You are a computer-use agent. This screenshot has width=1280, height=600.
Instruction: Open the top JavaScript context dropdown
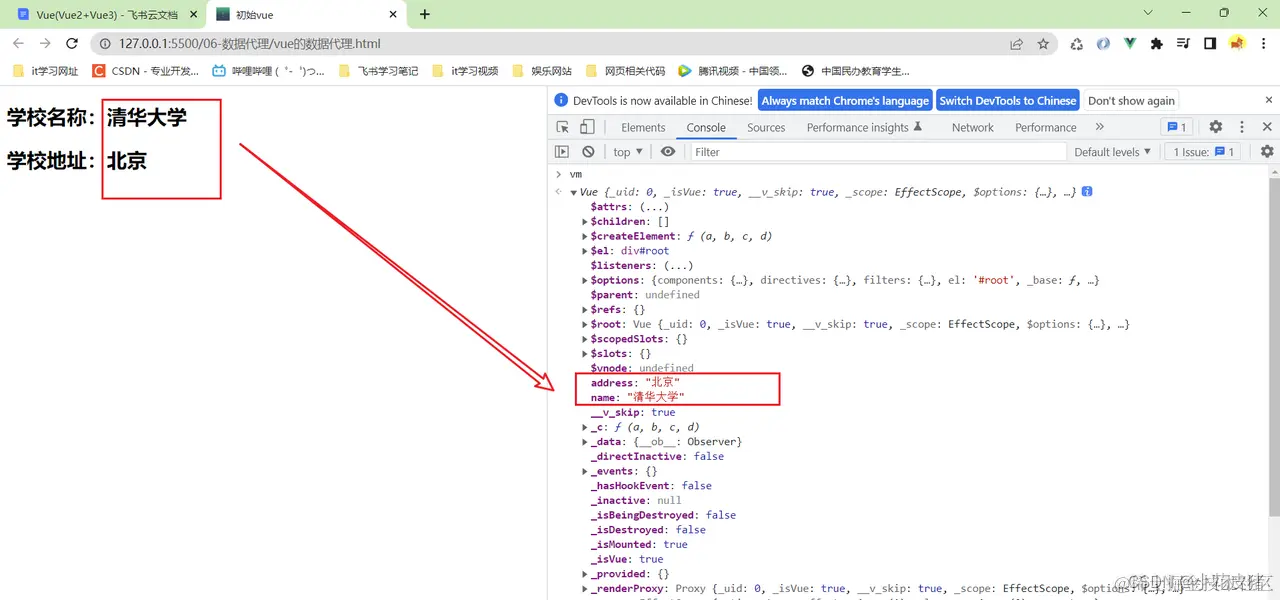click(x=629, y=152)
